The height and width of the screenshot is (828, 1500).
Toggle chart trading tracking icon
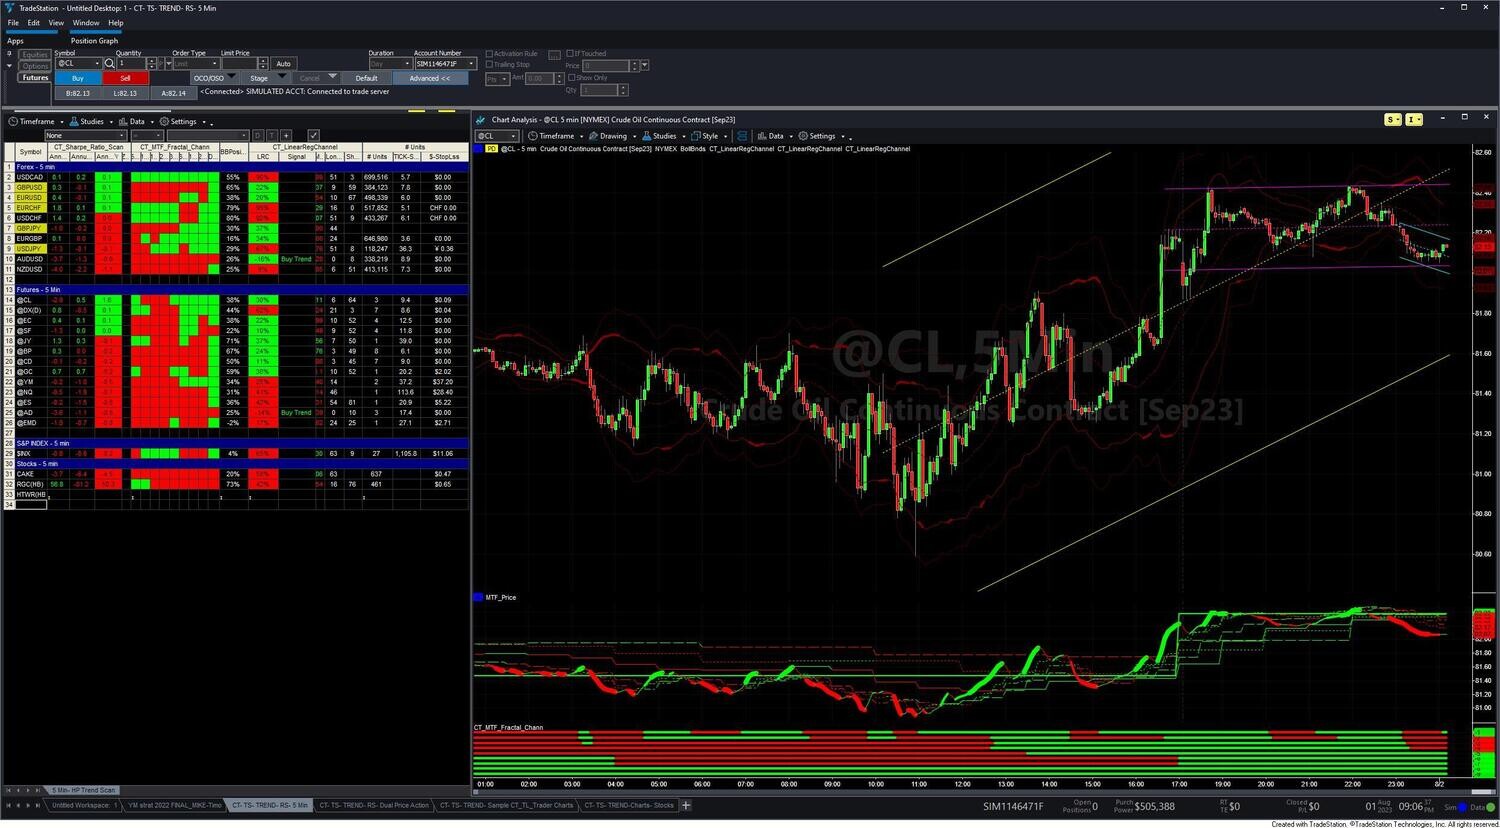coord(742,136)
